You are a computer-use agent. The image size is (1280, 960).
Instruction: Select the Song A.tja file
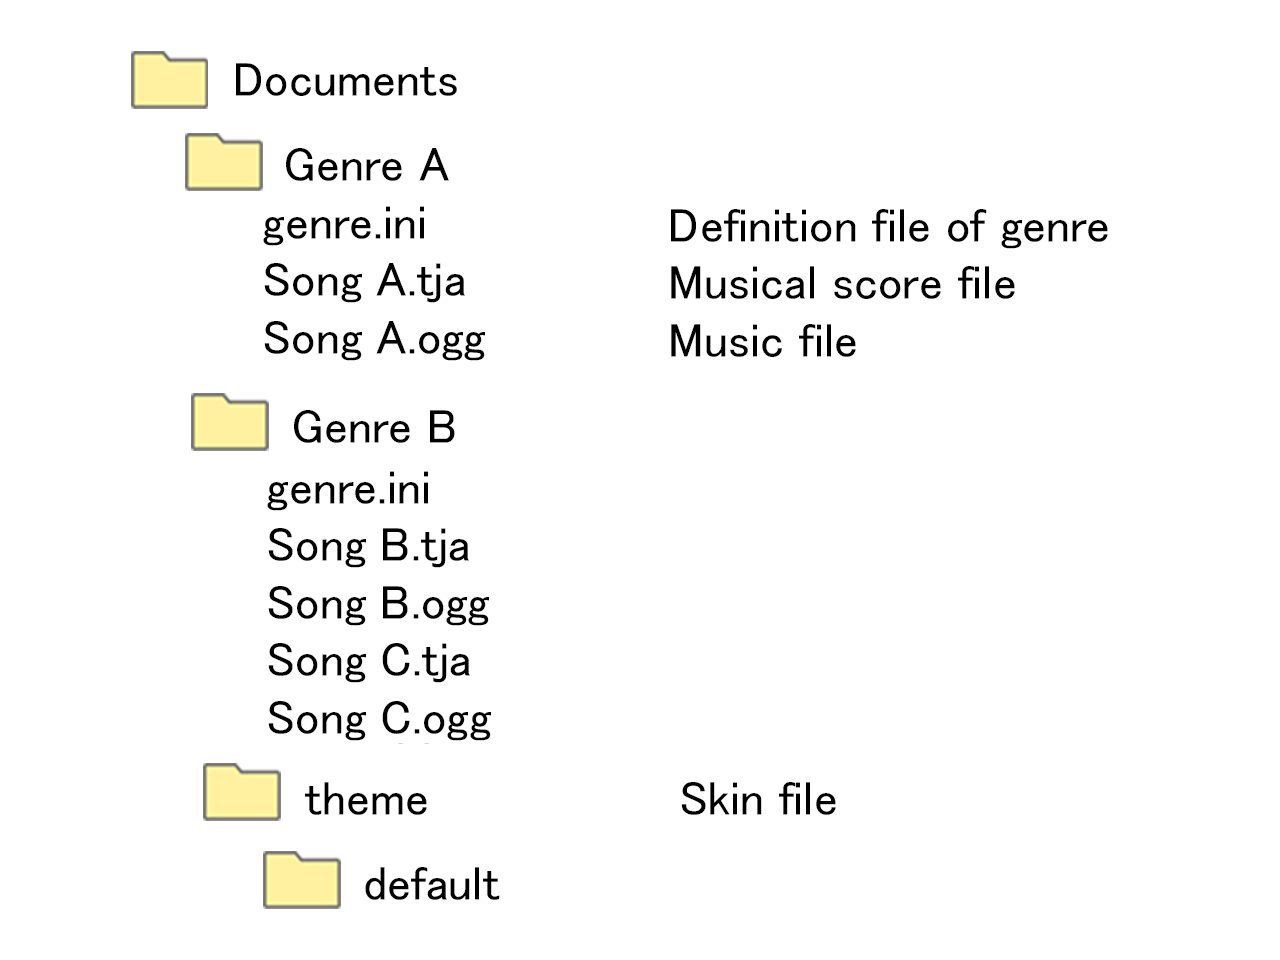pyautogui.click(x=364, y=282)
